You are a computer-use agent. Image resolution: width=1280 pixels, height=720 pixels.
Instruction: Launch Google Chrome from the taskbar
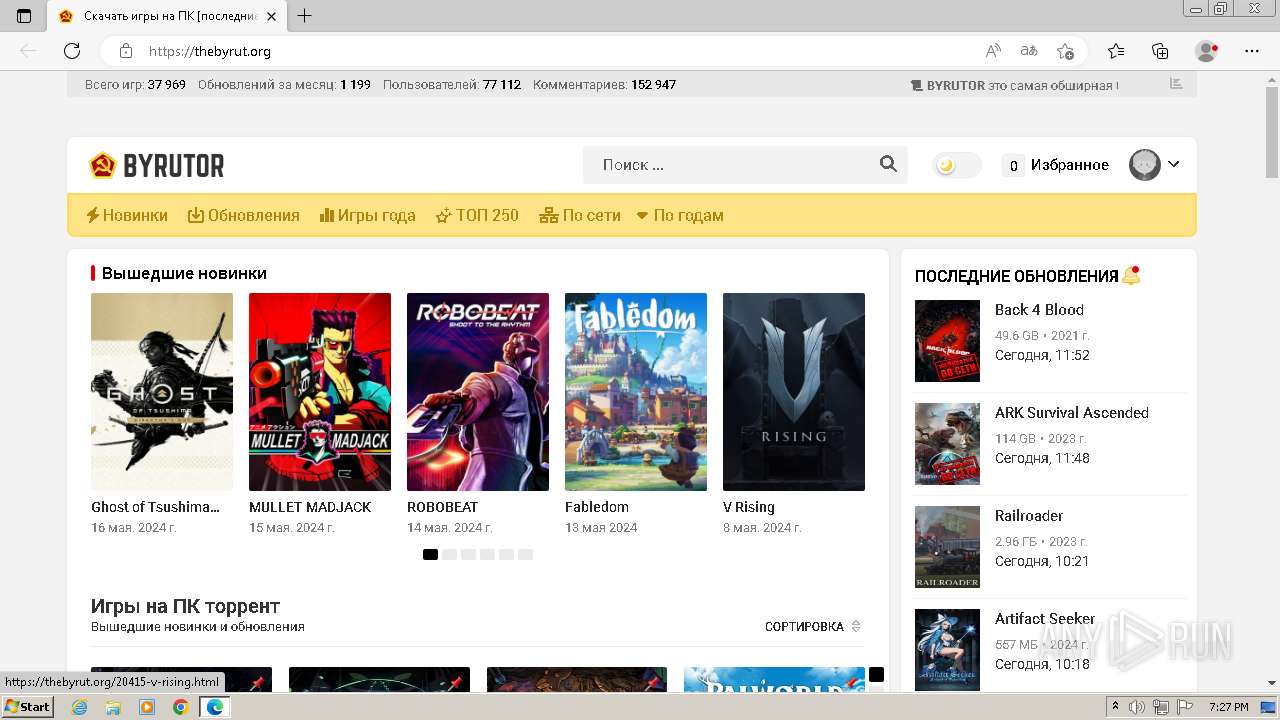tap(180, 707)
